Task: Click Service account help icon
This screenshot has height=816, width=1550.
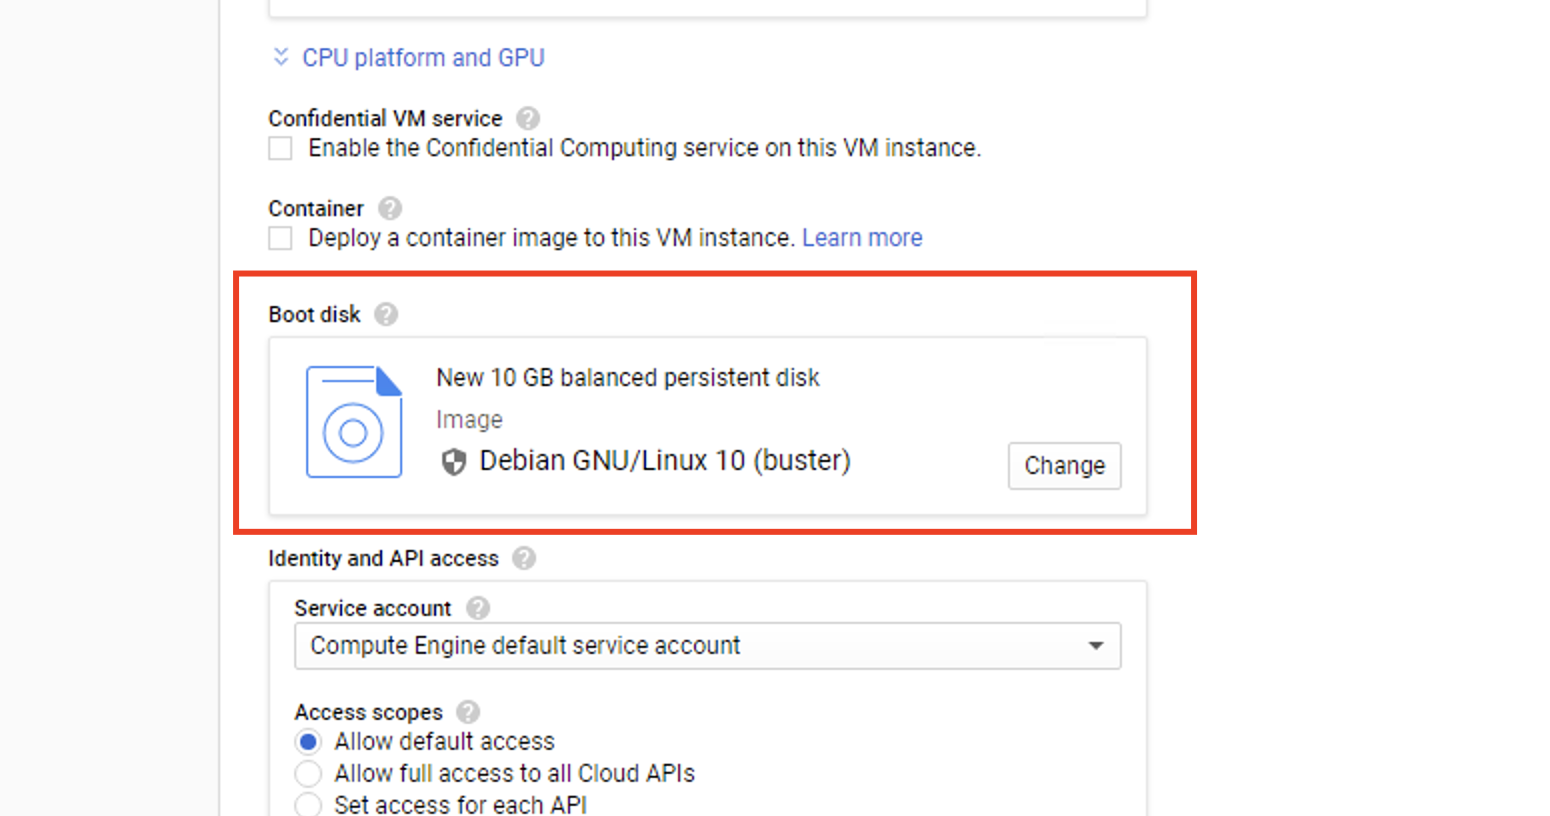Action: 478,608
